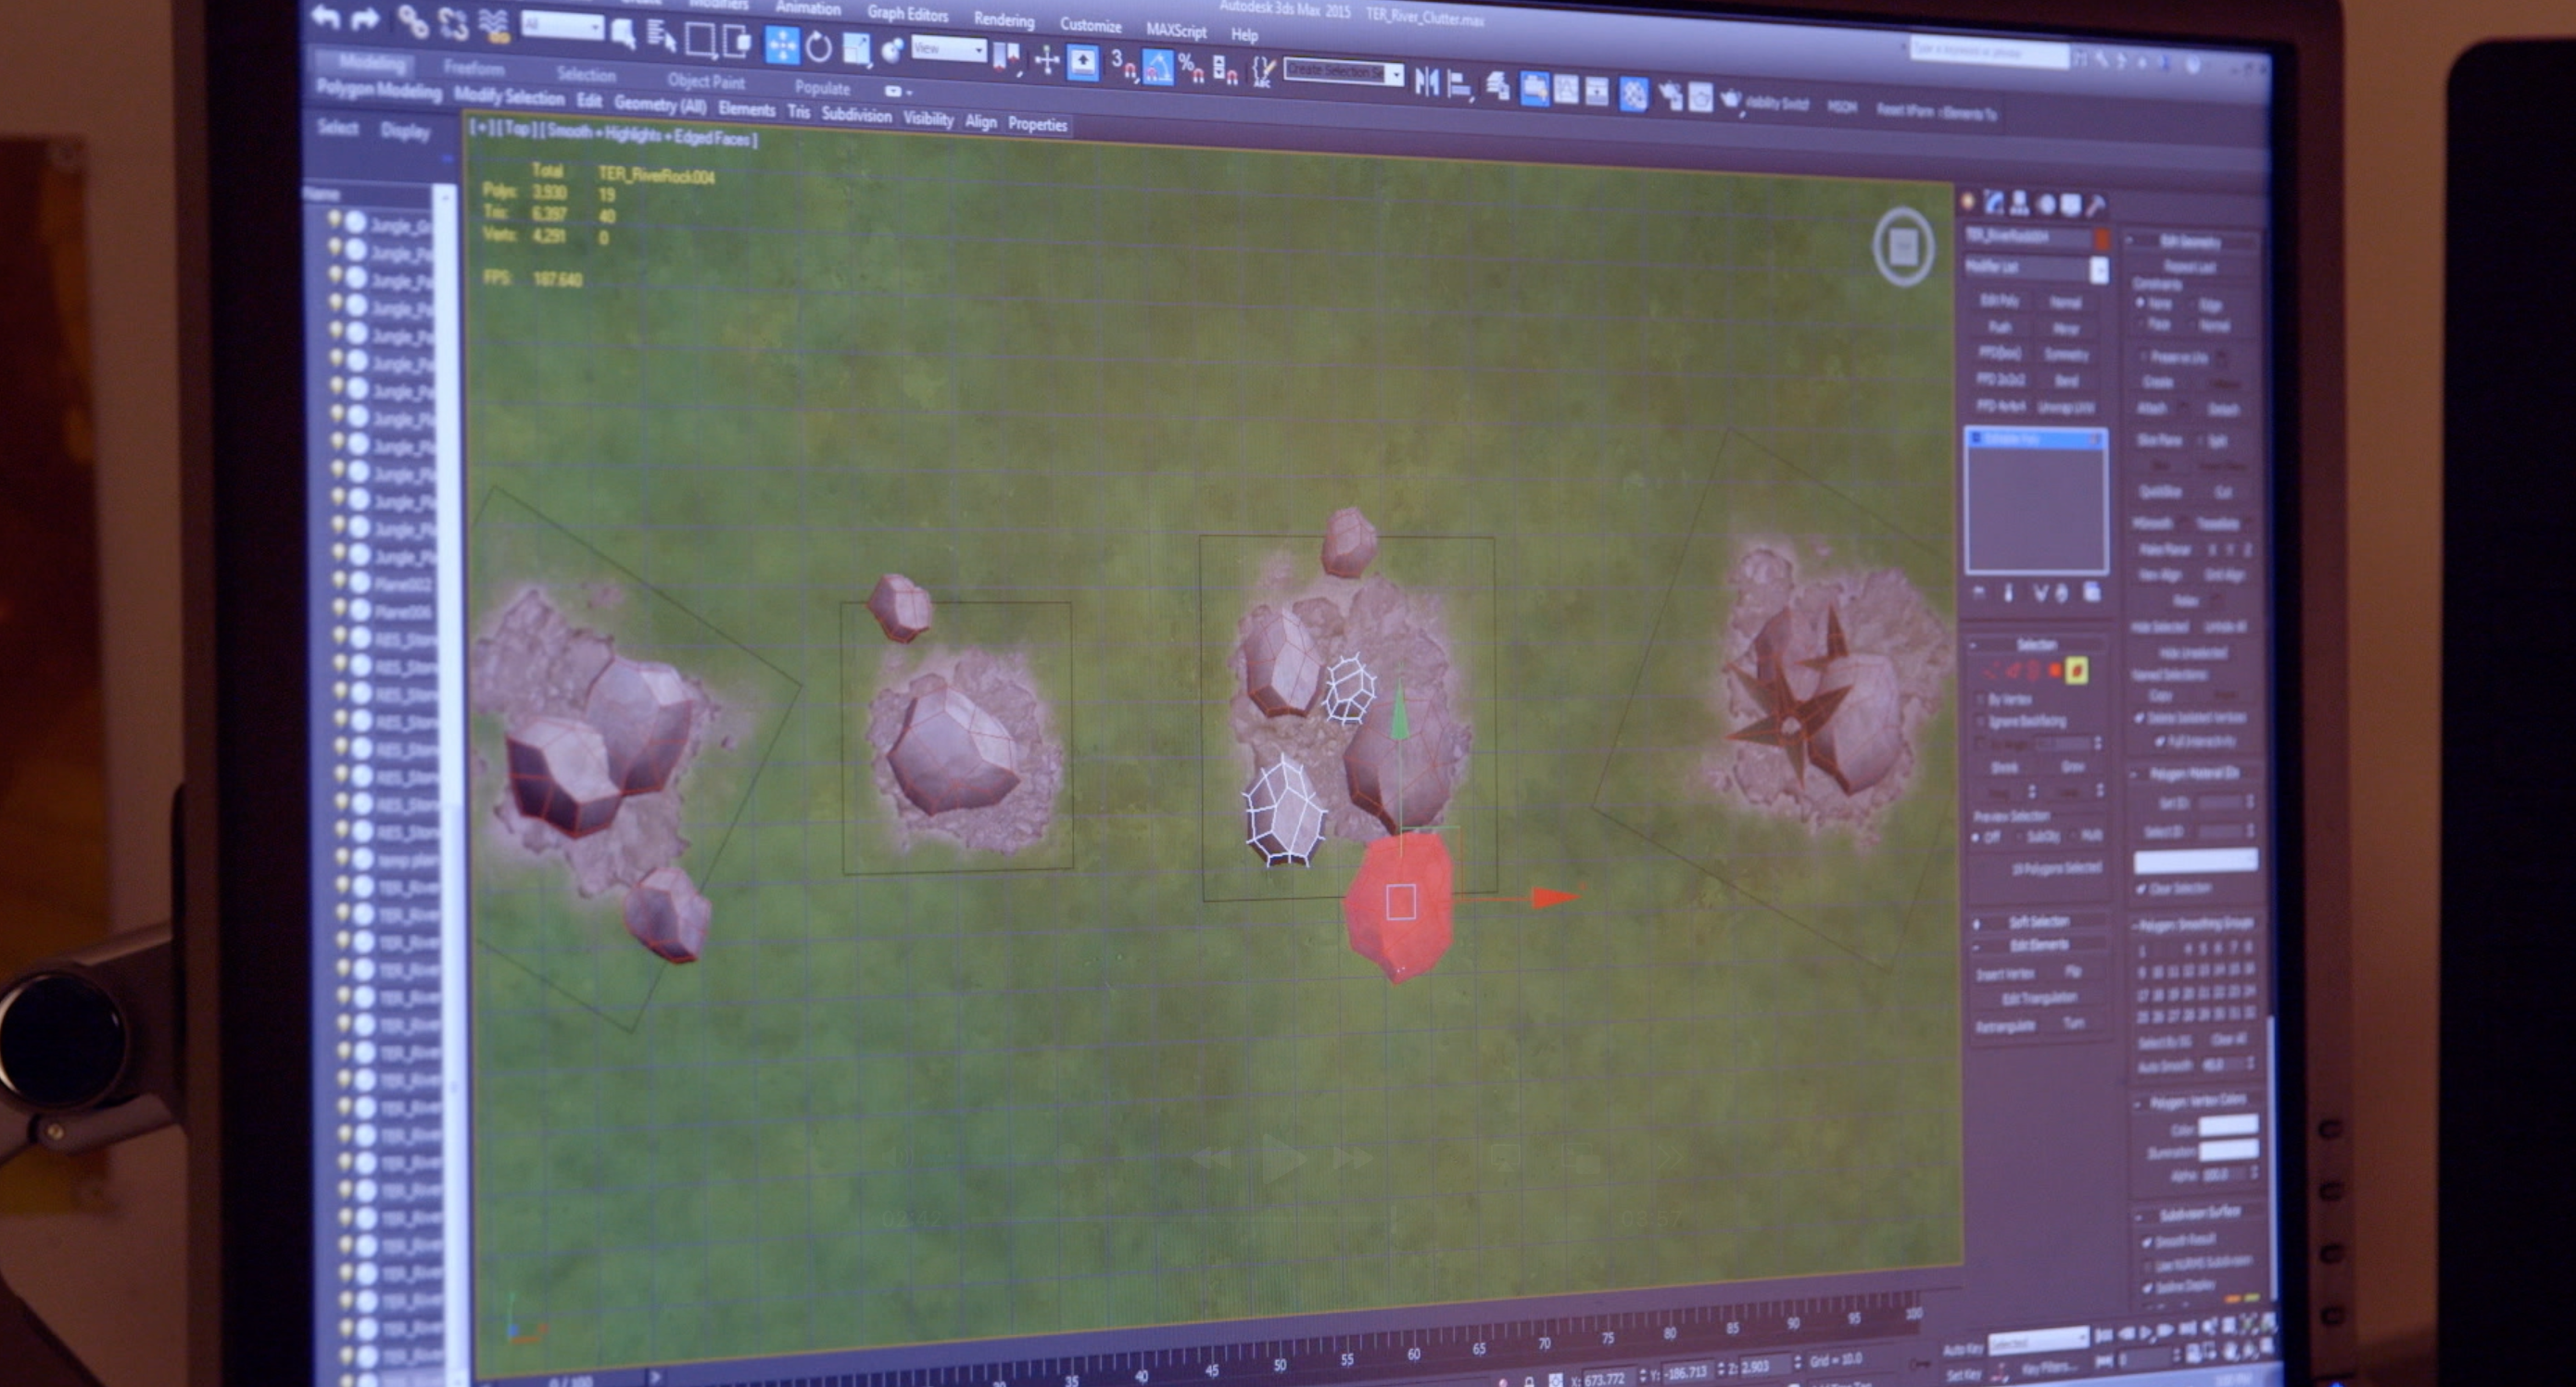Collapse the Edit Geometry rollout
Image resolution: width=2576 pixels, height=1387 pixels.
tap(2189, 242)
